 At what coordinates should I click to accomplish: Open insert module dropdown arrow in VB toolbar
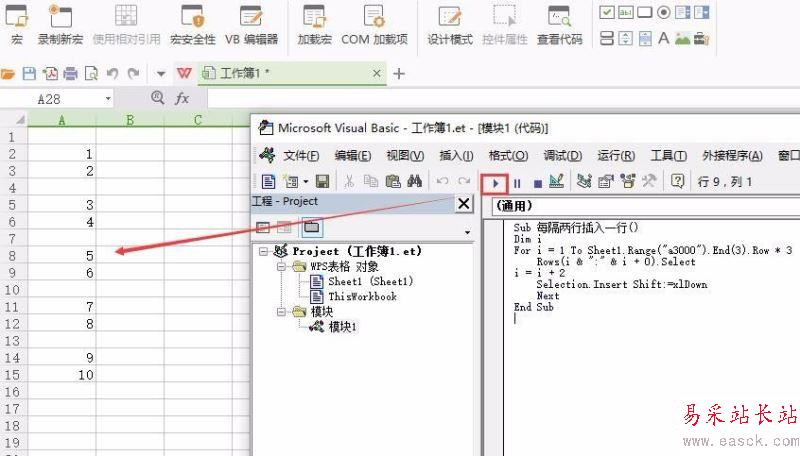coord(306,182)
